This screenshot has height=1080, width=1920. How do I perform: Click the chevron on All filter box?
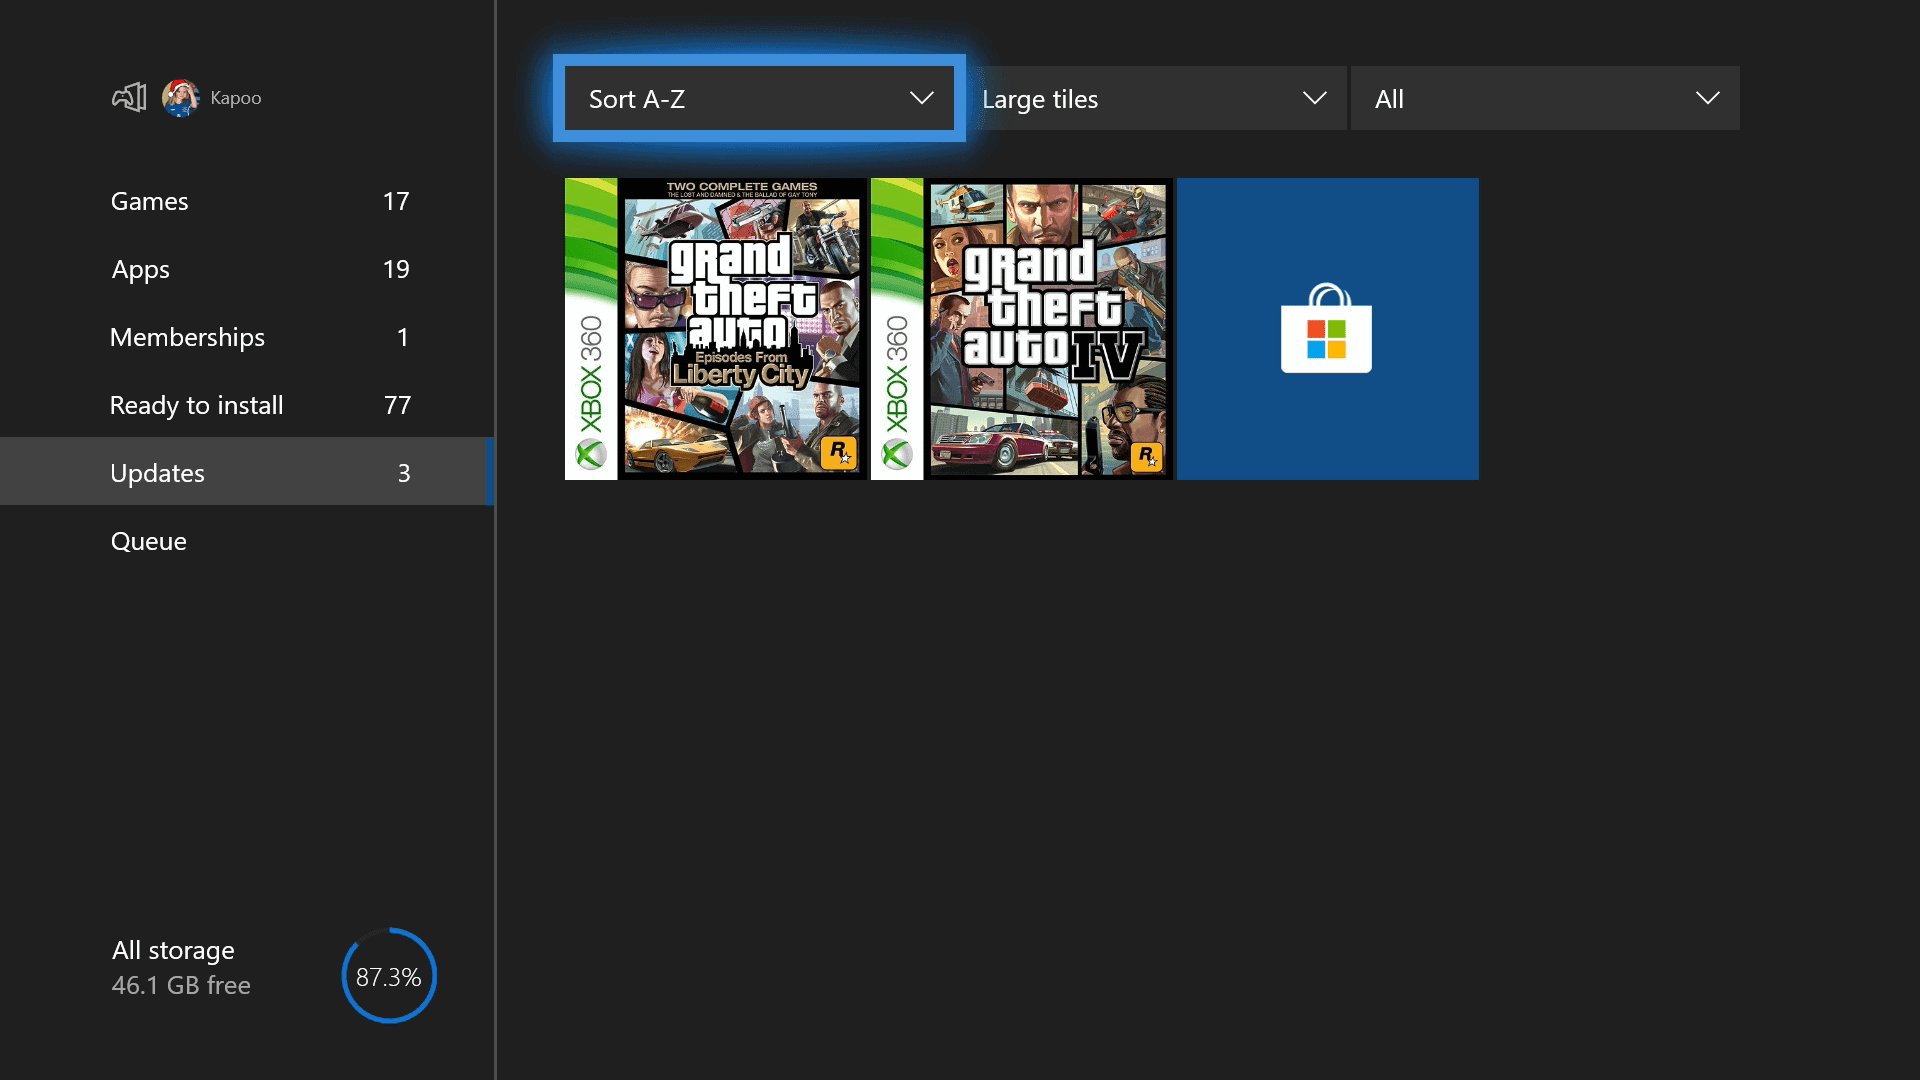(x=1708, y=98)
